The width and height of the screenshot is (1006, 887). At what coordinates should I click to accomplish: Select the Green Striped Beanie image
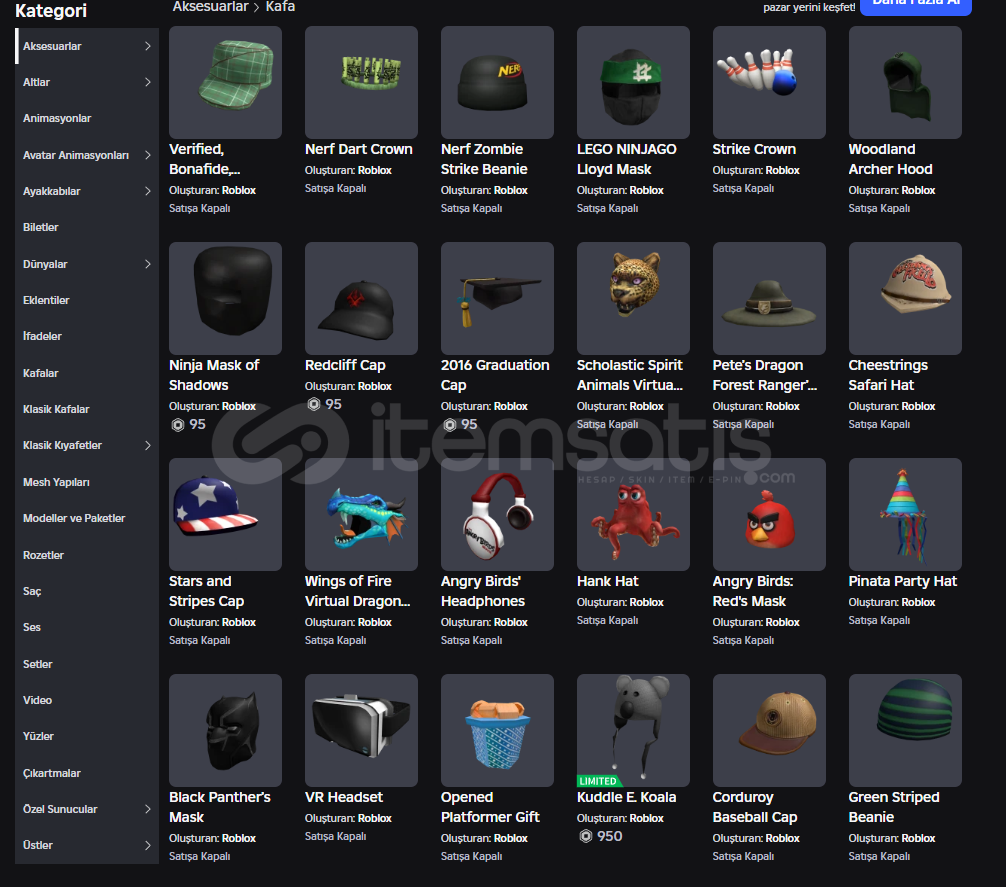coord(905,731)
